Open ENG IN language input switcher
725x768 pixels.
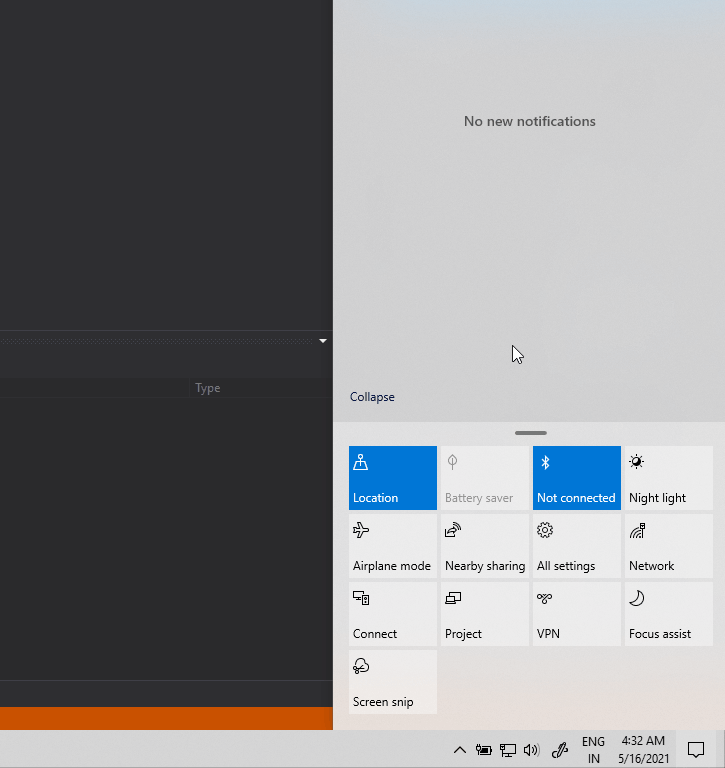pos(593,750)
